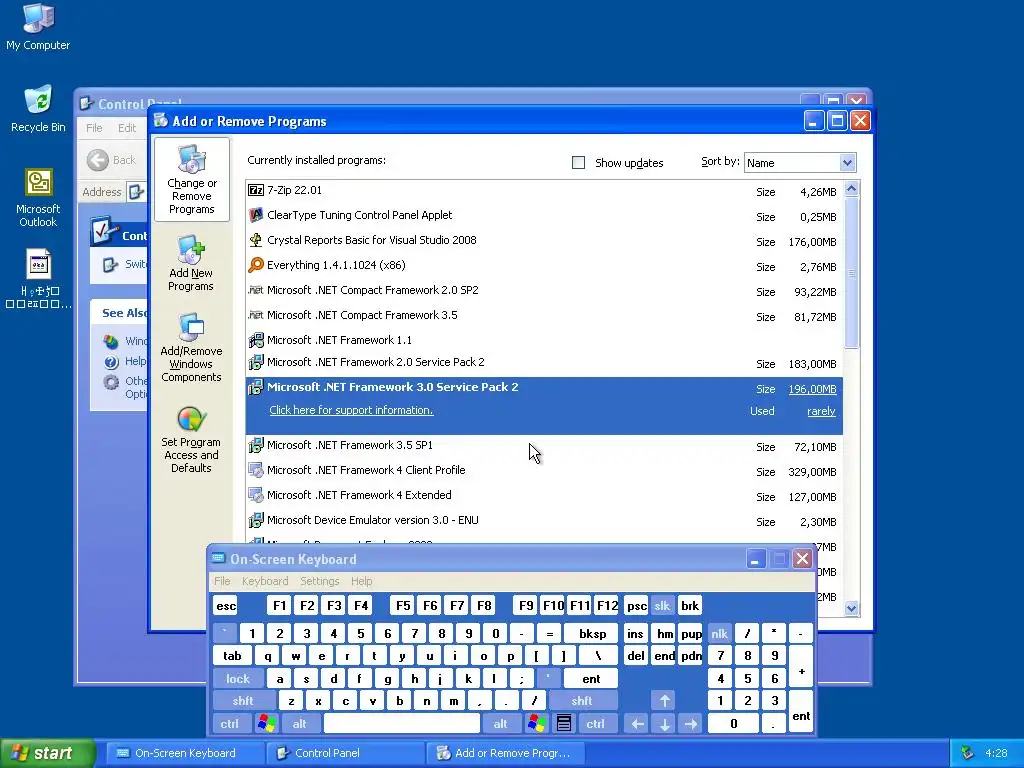Click the F5 key on On-Screen Keyboard

pos(403,605)
